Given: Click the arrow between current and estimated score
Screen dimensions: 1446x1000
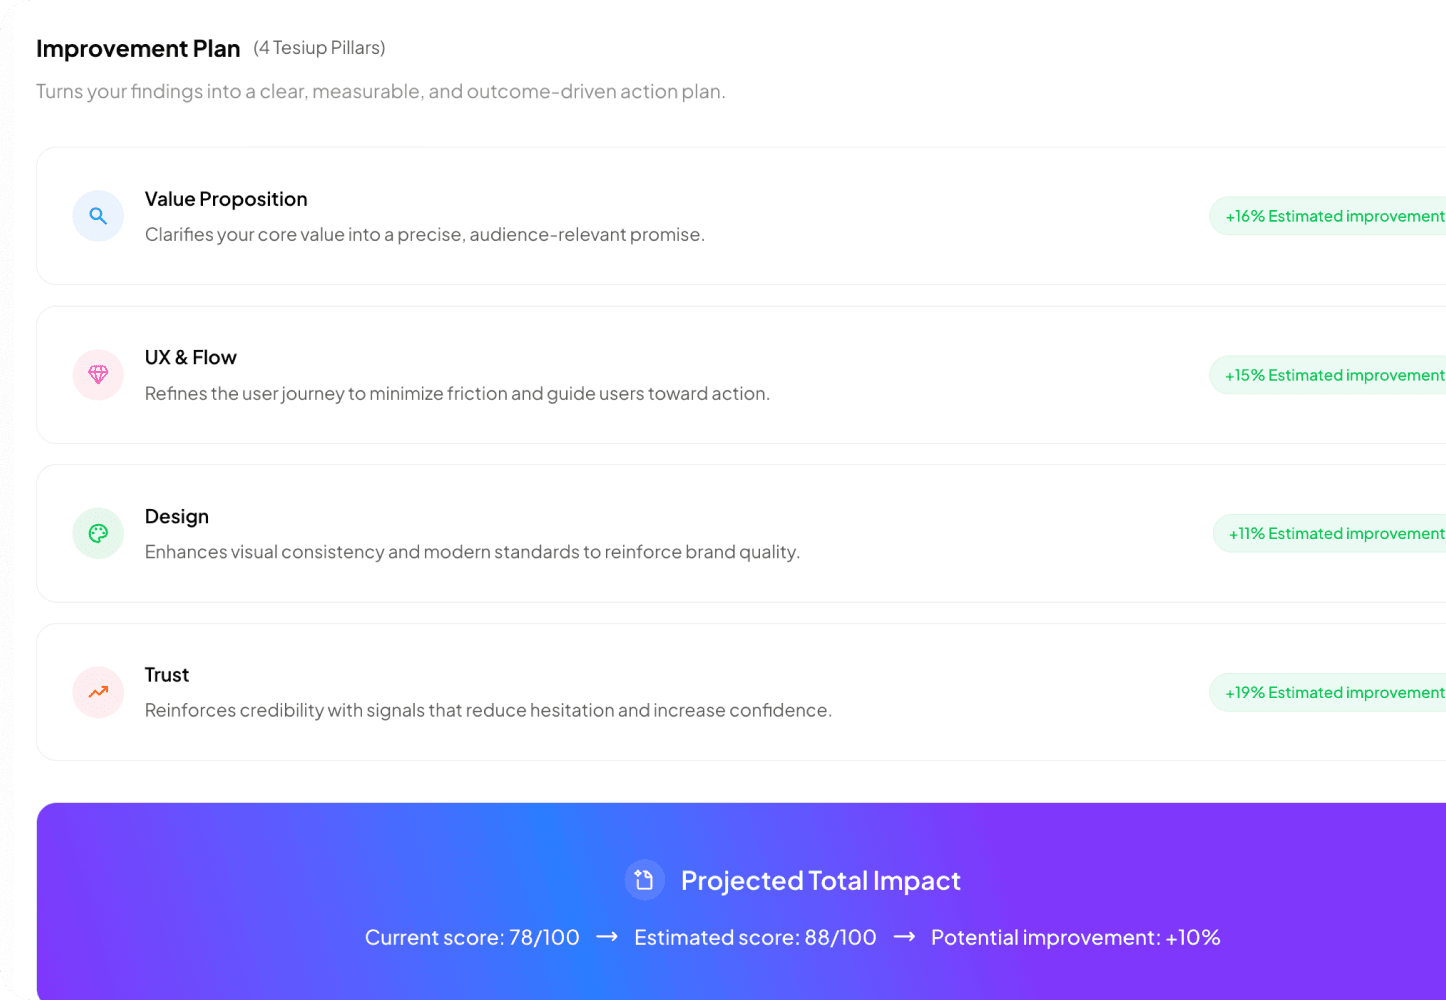Looking at the screenshot, I should pos(606,937).
